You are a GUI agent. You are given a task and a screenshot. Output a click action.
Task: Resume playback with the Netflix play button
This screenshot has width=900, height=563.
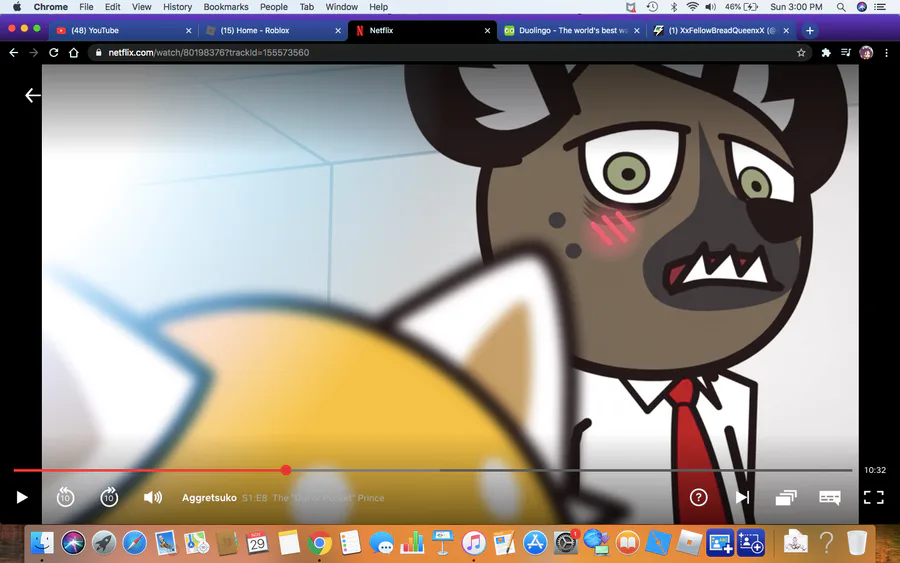[22, 497]
